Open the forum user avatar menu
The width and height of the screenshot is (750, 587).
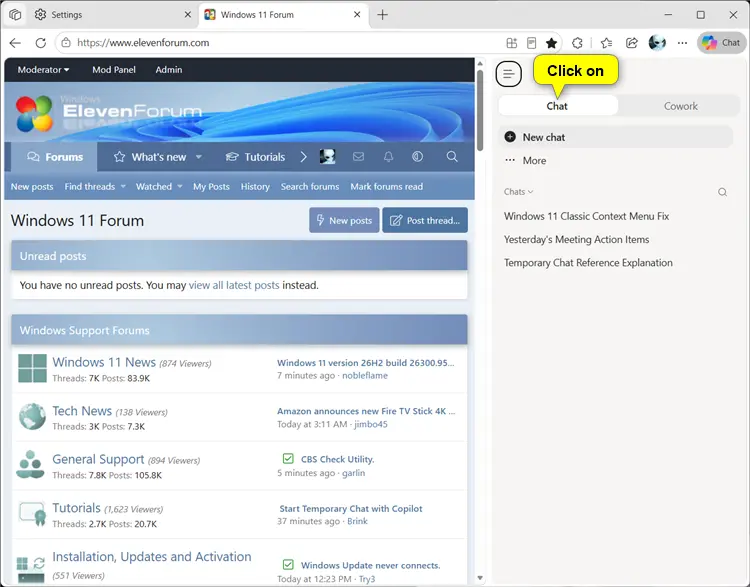click(x=328, y=156)
